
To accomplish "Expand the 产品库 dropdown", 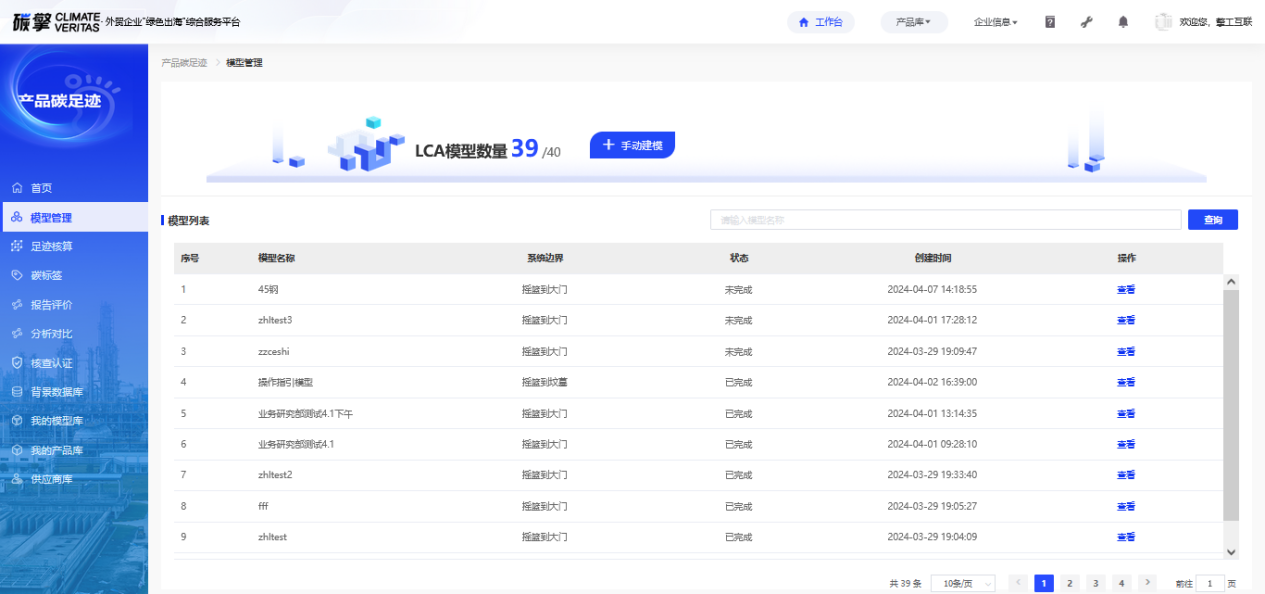I will (913, 22).
